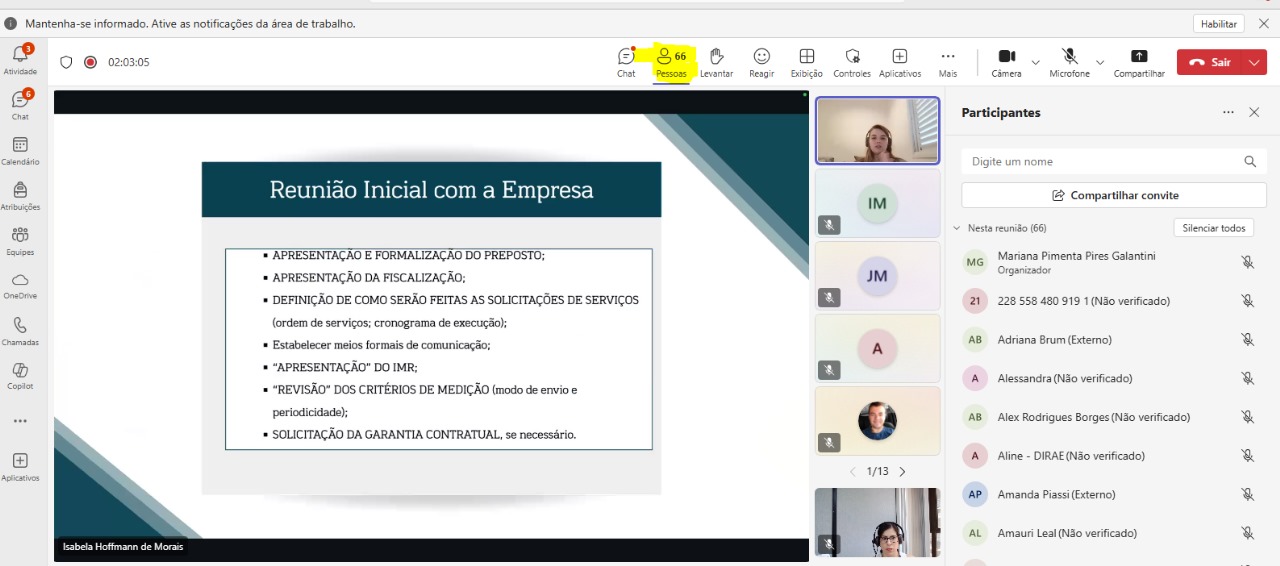The width and height of the screenshot is (1280, 566).
Task: Open the Calendário sidebar icon
Action: point(20,150)
